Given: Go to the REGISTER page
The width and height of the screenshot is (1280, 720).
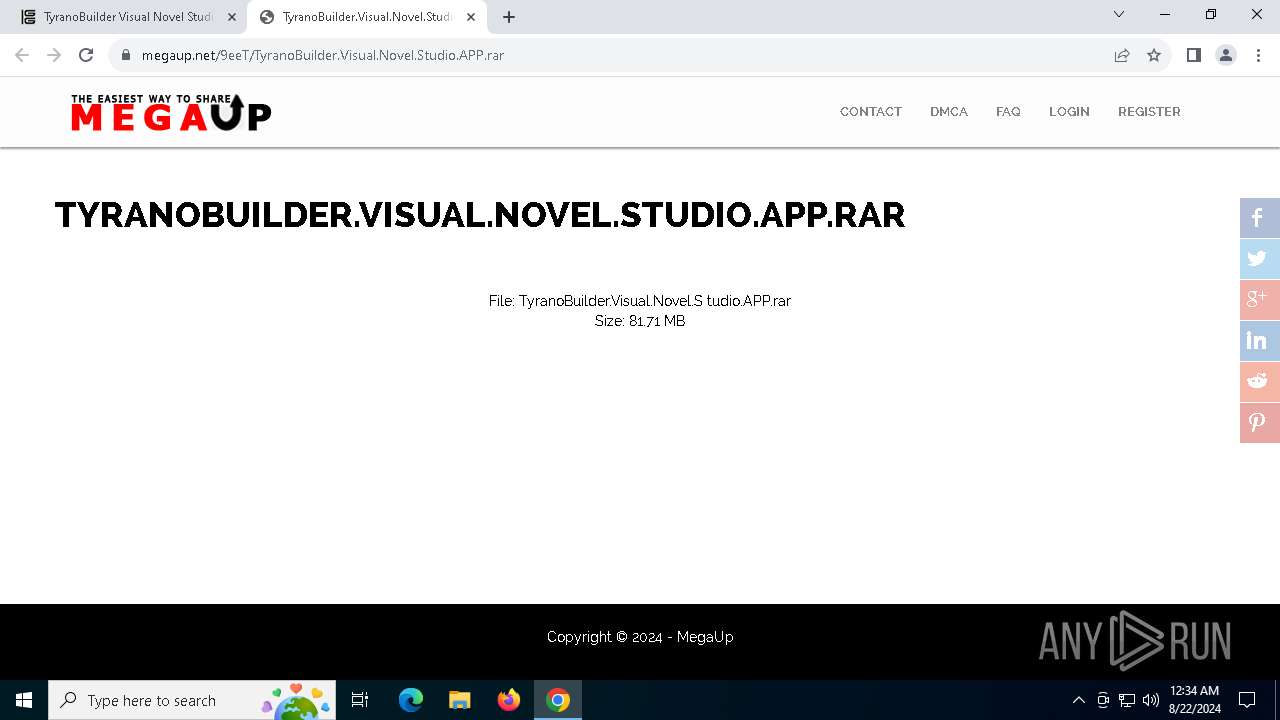Looking at the screenshot, I should pyautogui.click(x=1149, y=112).
